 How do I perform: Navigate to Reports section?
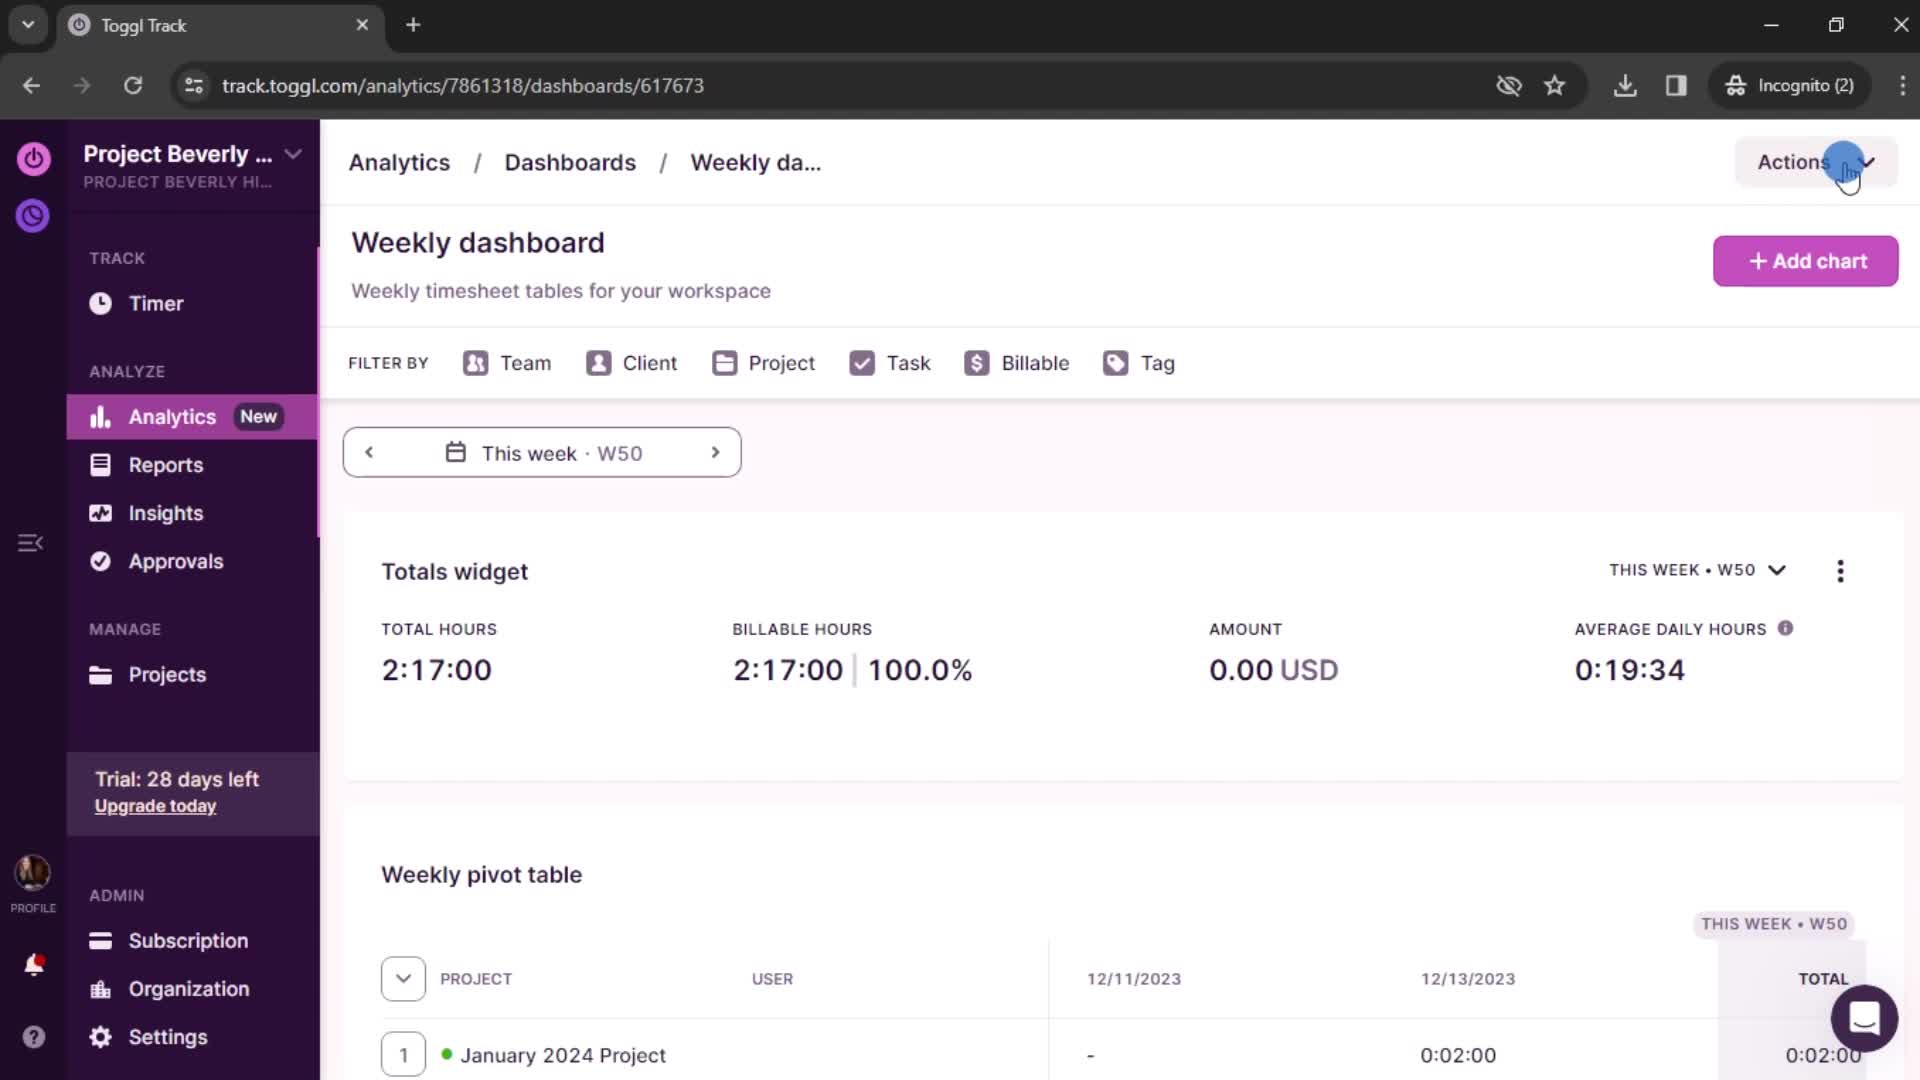point(167,464)
